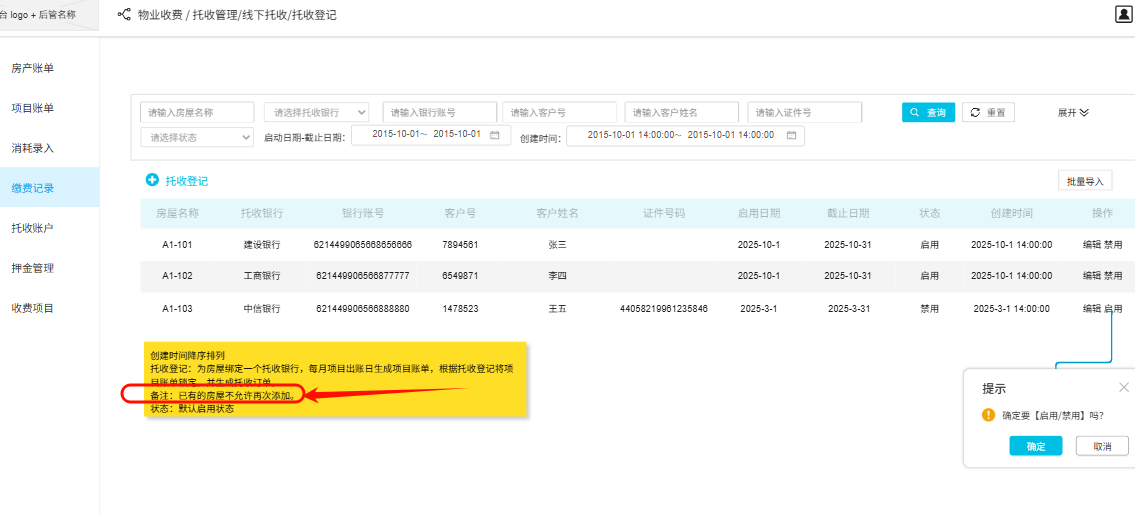1135x514 pixels.
Task: Open 房产账单 in the sidebar
Action: click(33, 68)
